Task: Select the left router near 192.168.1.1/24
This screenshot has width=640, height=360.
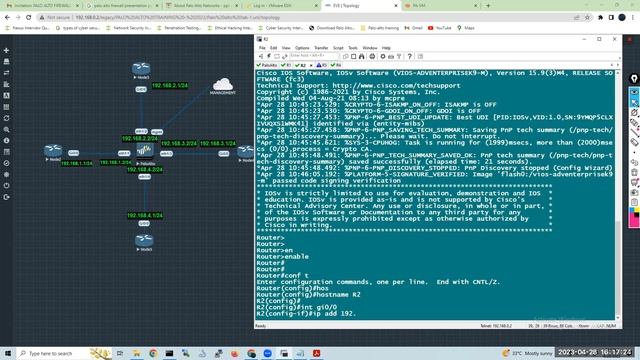Action: point(53,150)
